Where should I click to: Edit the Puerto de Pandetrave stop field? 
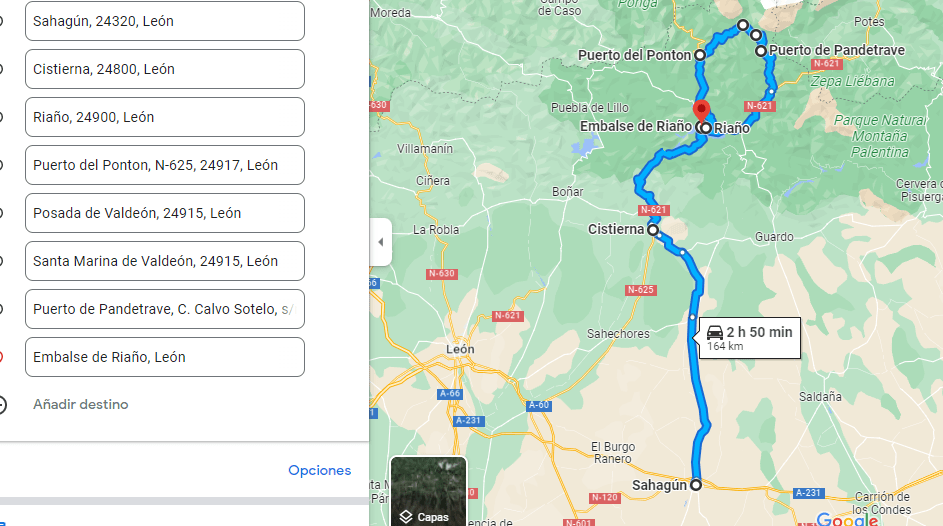165,309
